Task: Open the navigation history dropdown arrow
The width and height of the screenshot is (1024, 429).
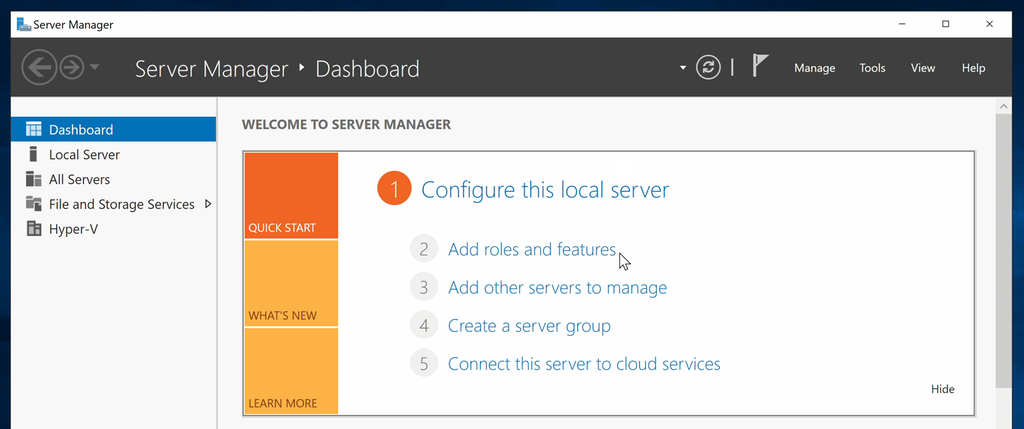Action: click(94, 67)
